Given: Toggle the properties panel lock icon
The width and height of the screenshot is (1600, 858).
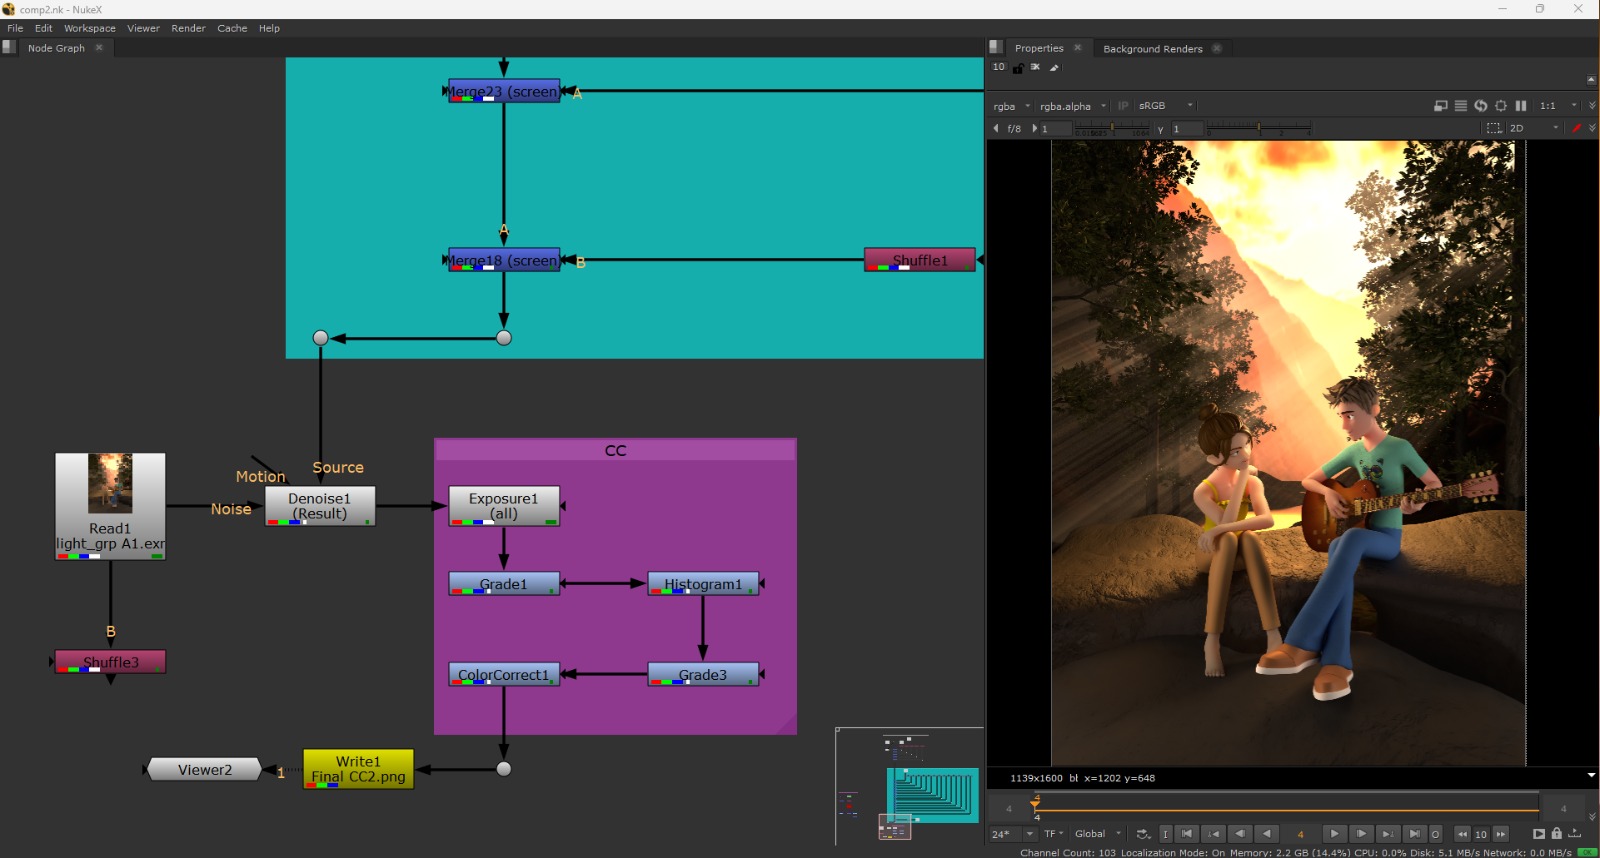Looking at the screenshot, I should tap(1018, 68).
